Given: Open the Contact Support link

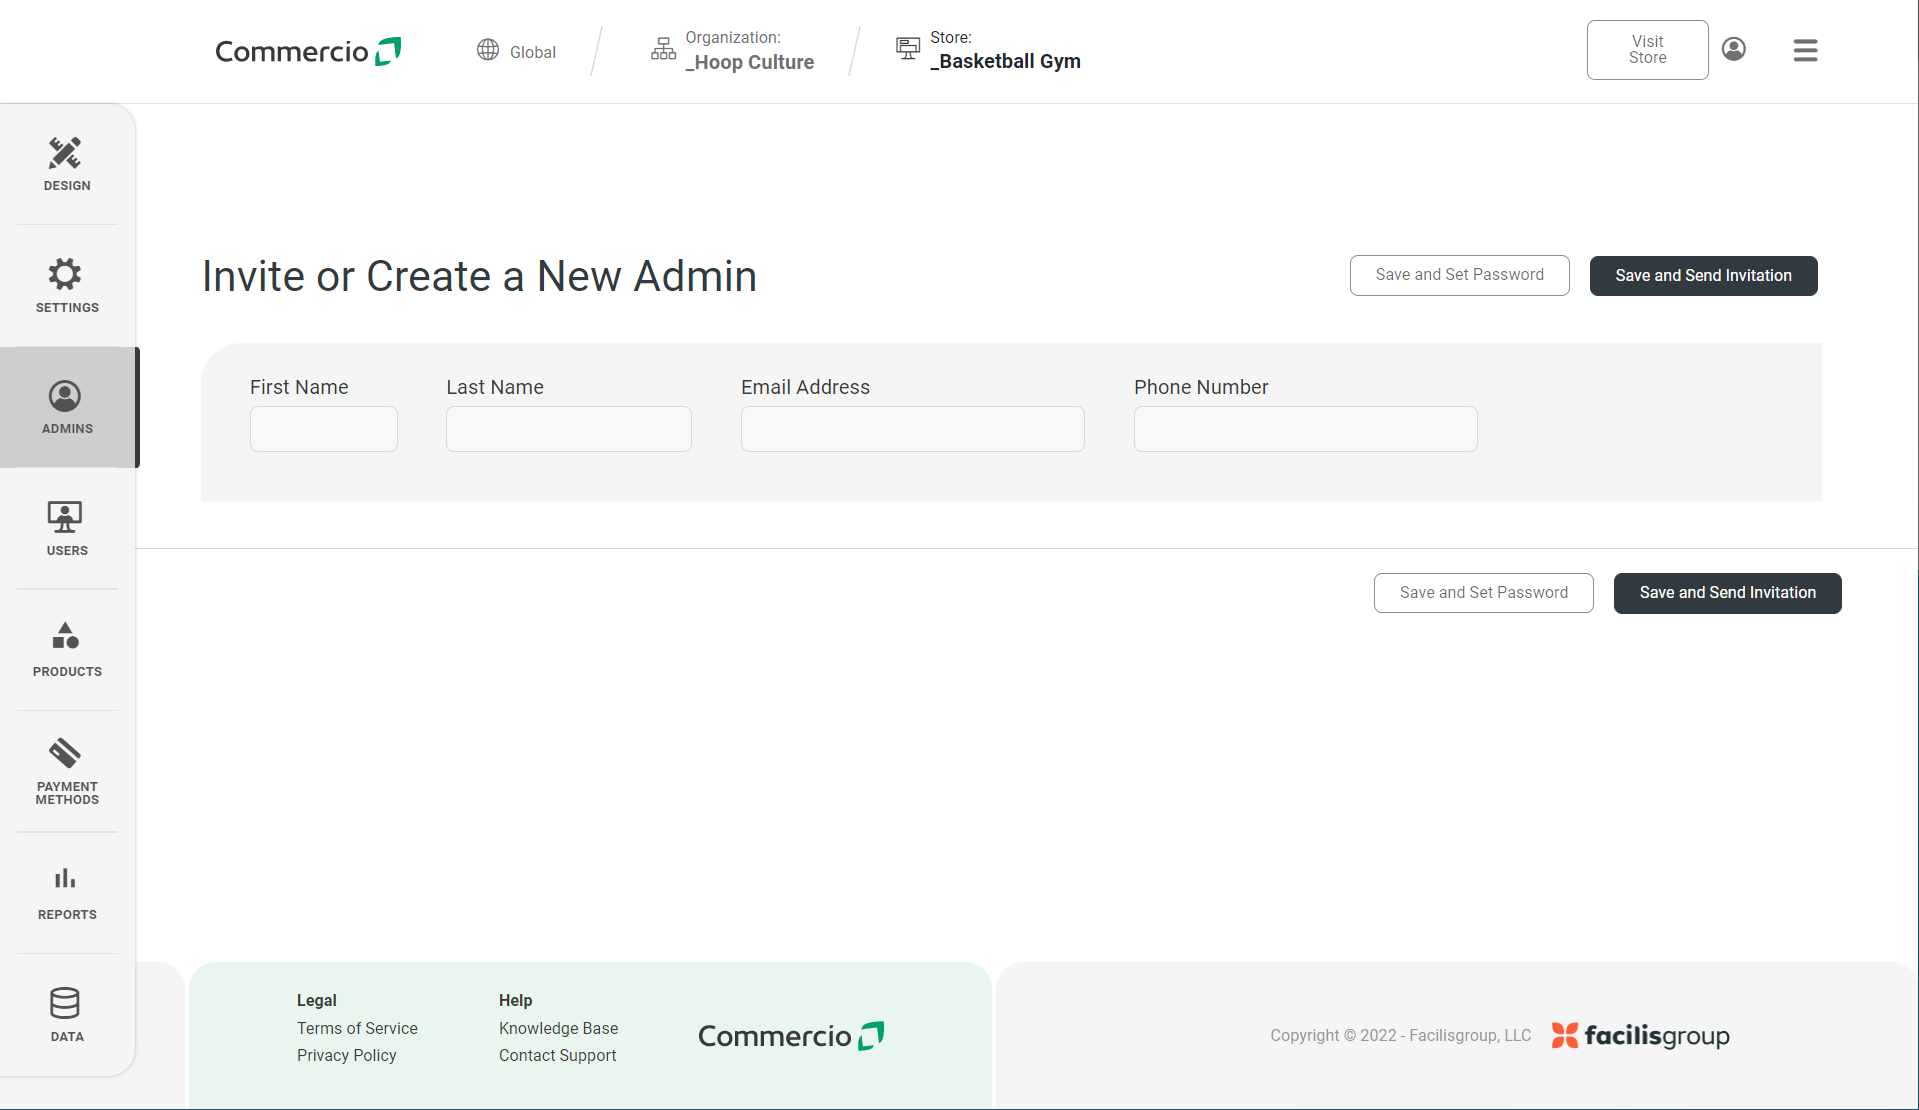Looking at the screenshot, I should (x=557, y=1055).
